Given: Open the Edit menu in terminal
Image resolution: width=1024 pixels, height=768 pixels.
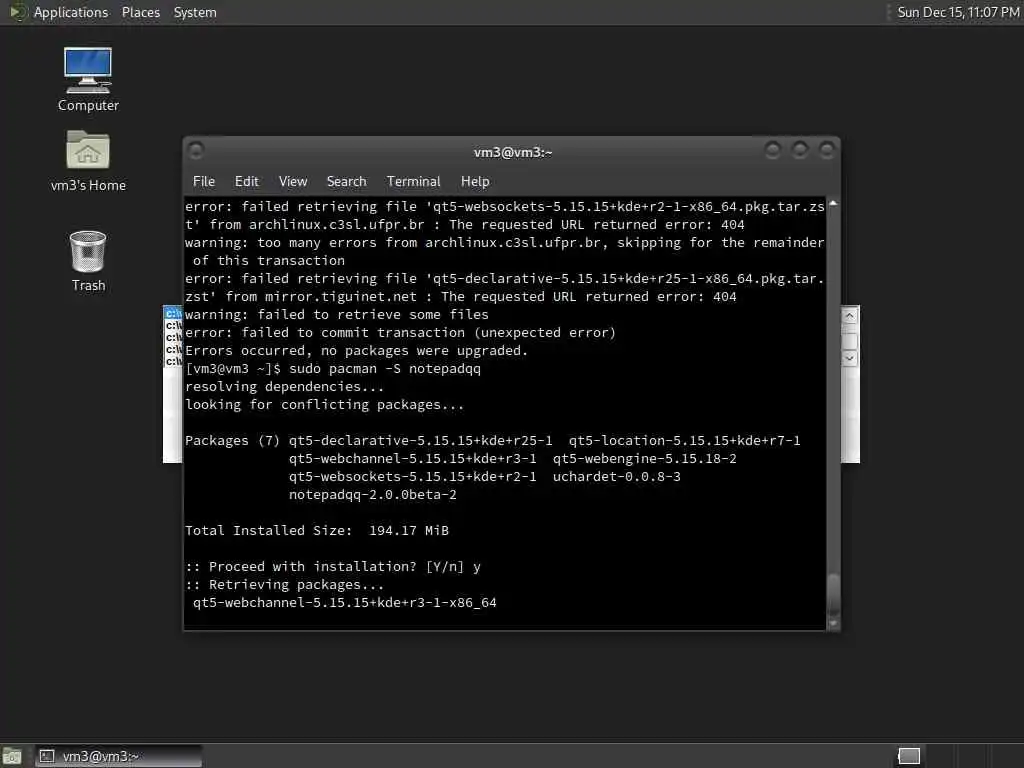Looking at the screenshot, I should click(246, 182).
